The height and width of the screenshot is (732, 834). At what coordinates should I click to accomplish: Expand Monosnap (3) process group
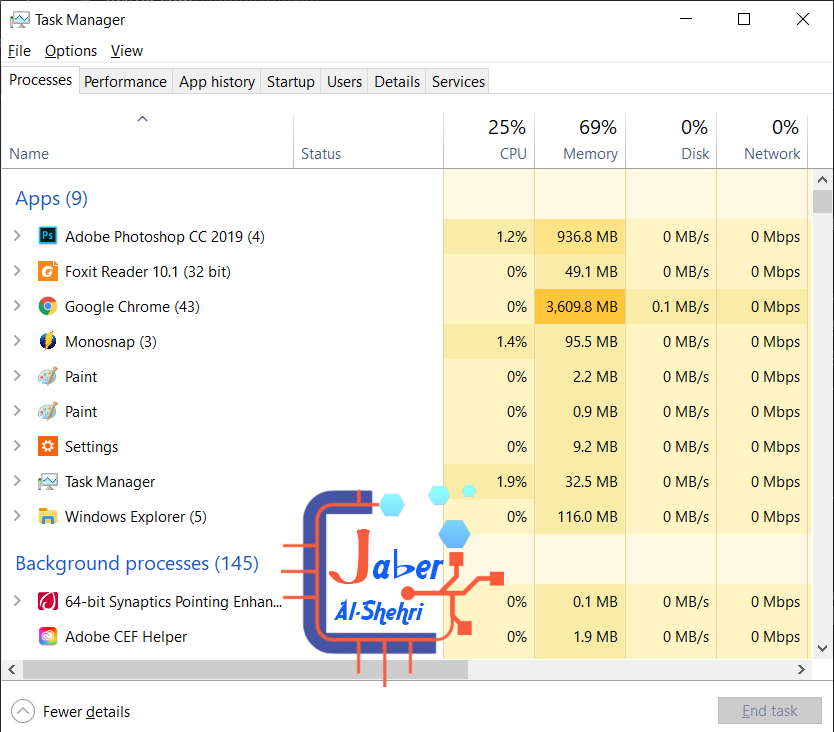(17, 341)
